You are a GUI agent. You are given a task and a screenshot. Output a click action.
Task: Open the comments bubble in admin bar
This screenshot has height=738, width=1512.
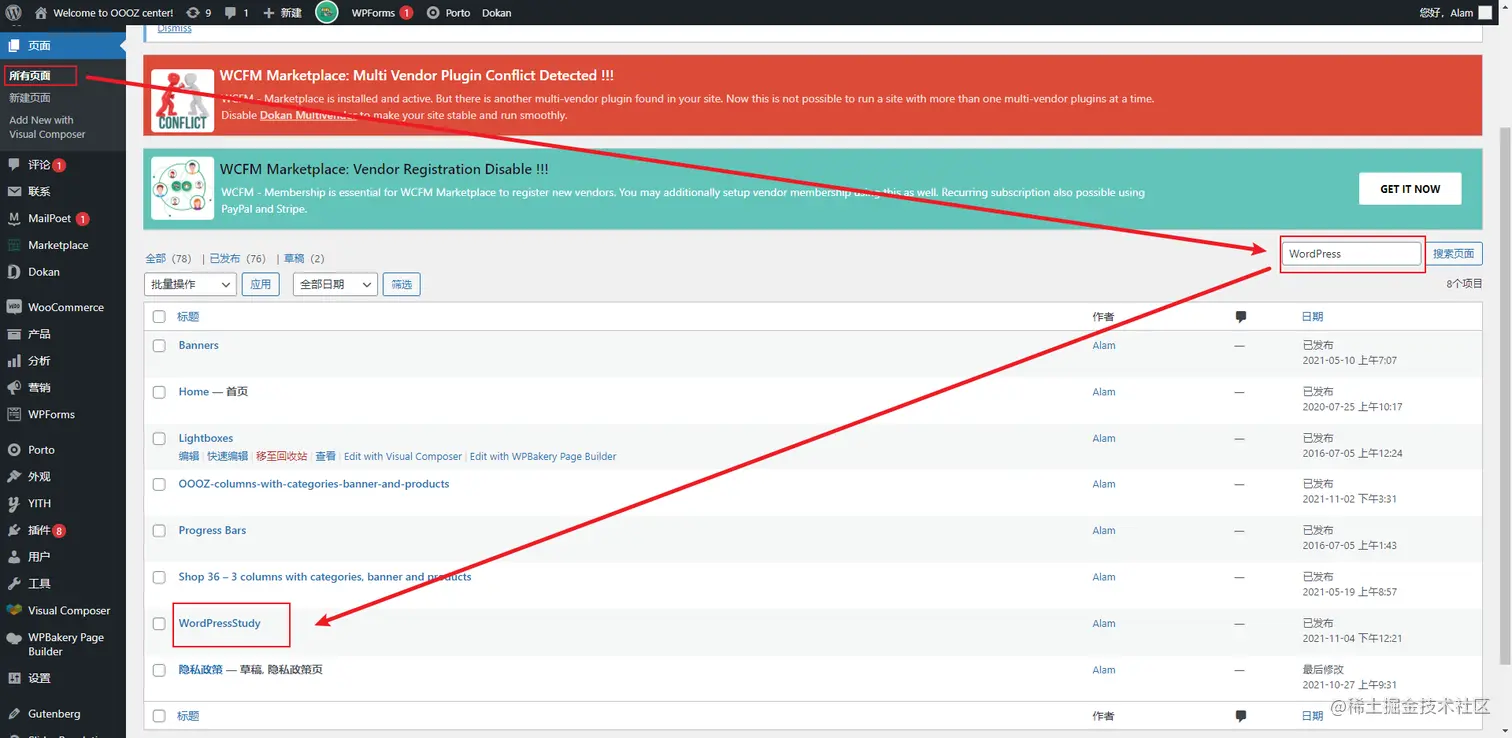[x=236, y=13]
